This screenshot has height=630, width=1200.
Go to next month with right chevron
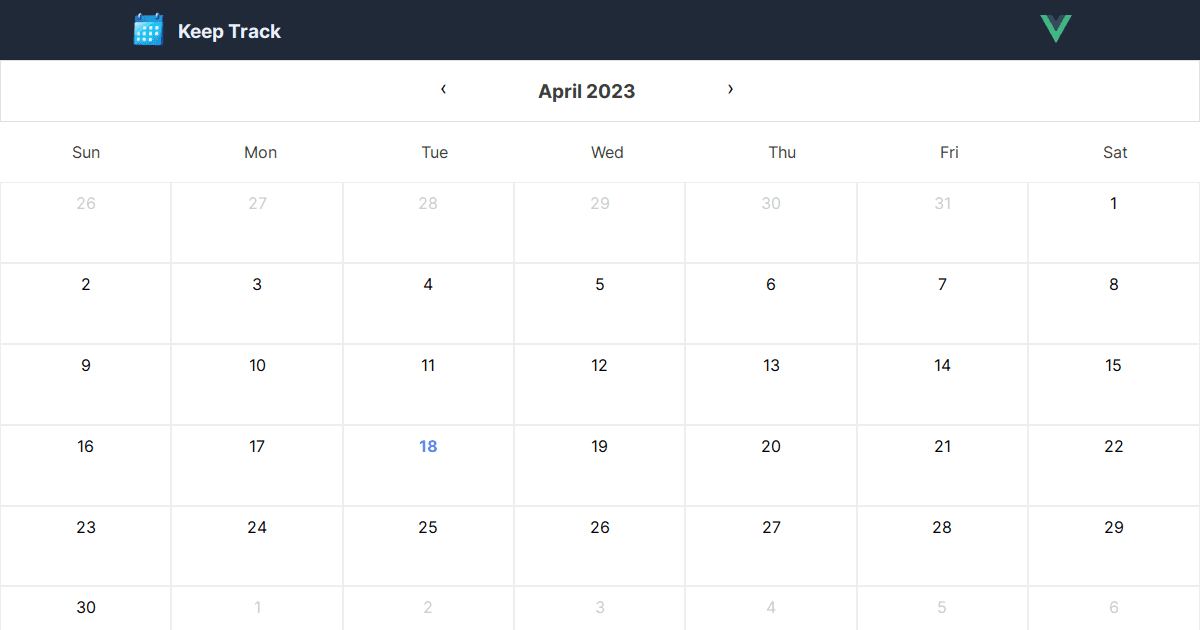click(730, 89)
